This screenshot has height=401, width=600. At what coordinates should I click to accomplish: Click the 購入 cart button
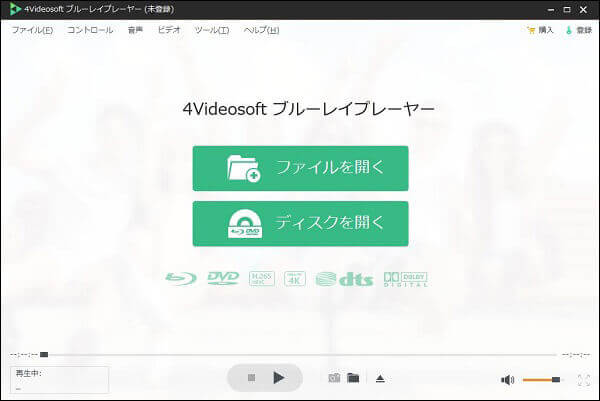pyautogui.click(x=540, y=30)
